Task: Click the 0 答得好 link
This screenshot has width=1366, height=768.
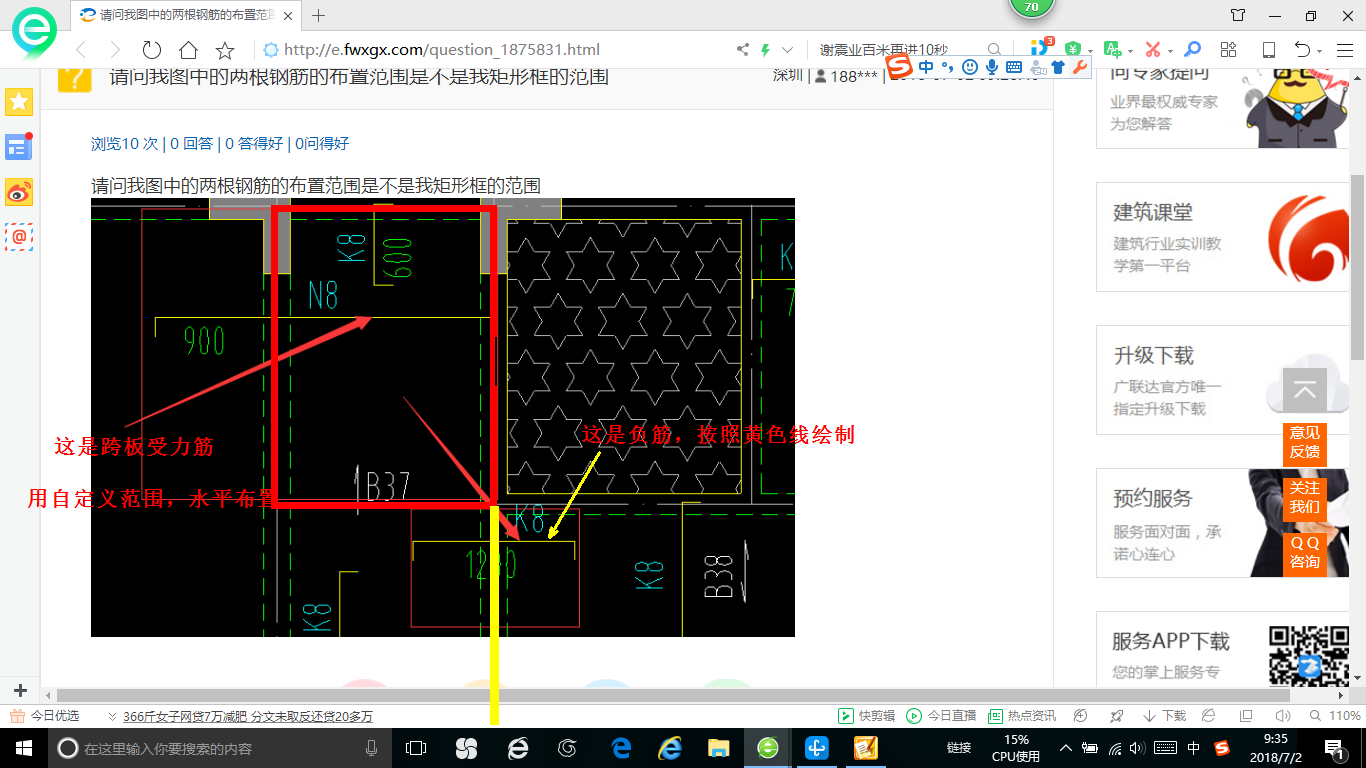Action: tap(254, 143)
